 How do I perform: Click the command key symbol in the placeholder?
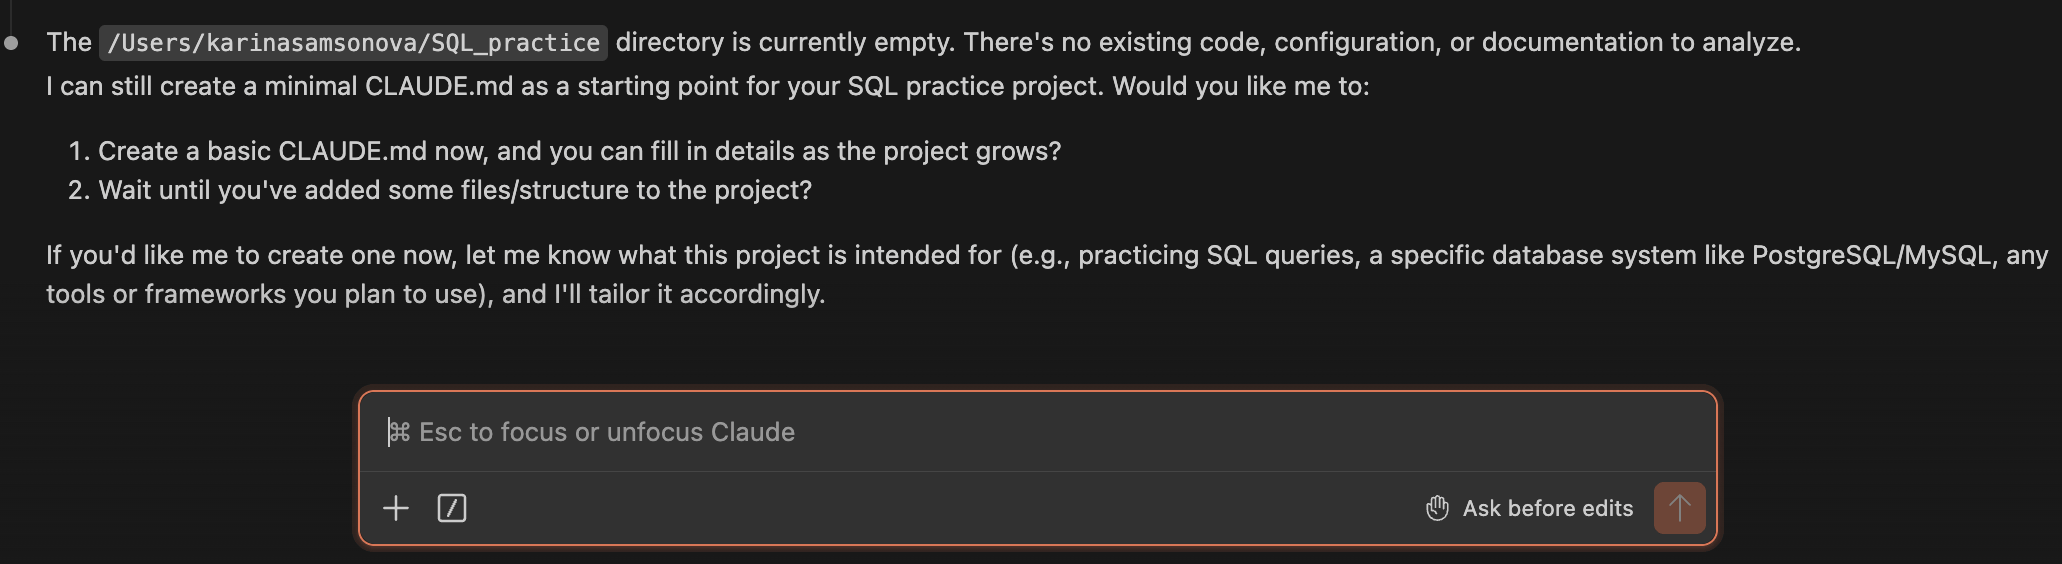pos(399,432)
